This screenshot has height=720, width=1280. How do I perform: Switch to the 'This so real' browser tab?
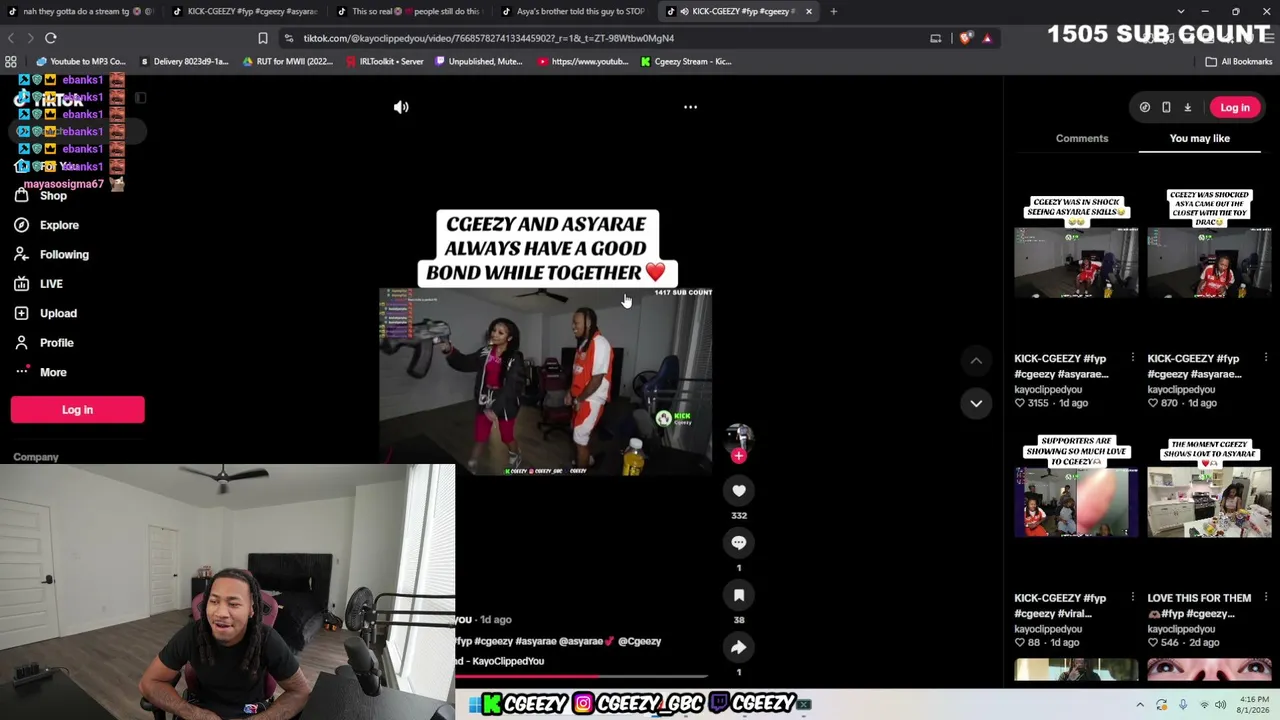(x=411, y=11)
